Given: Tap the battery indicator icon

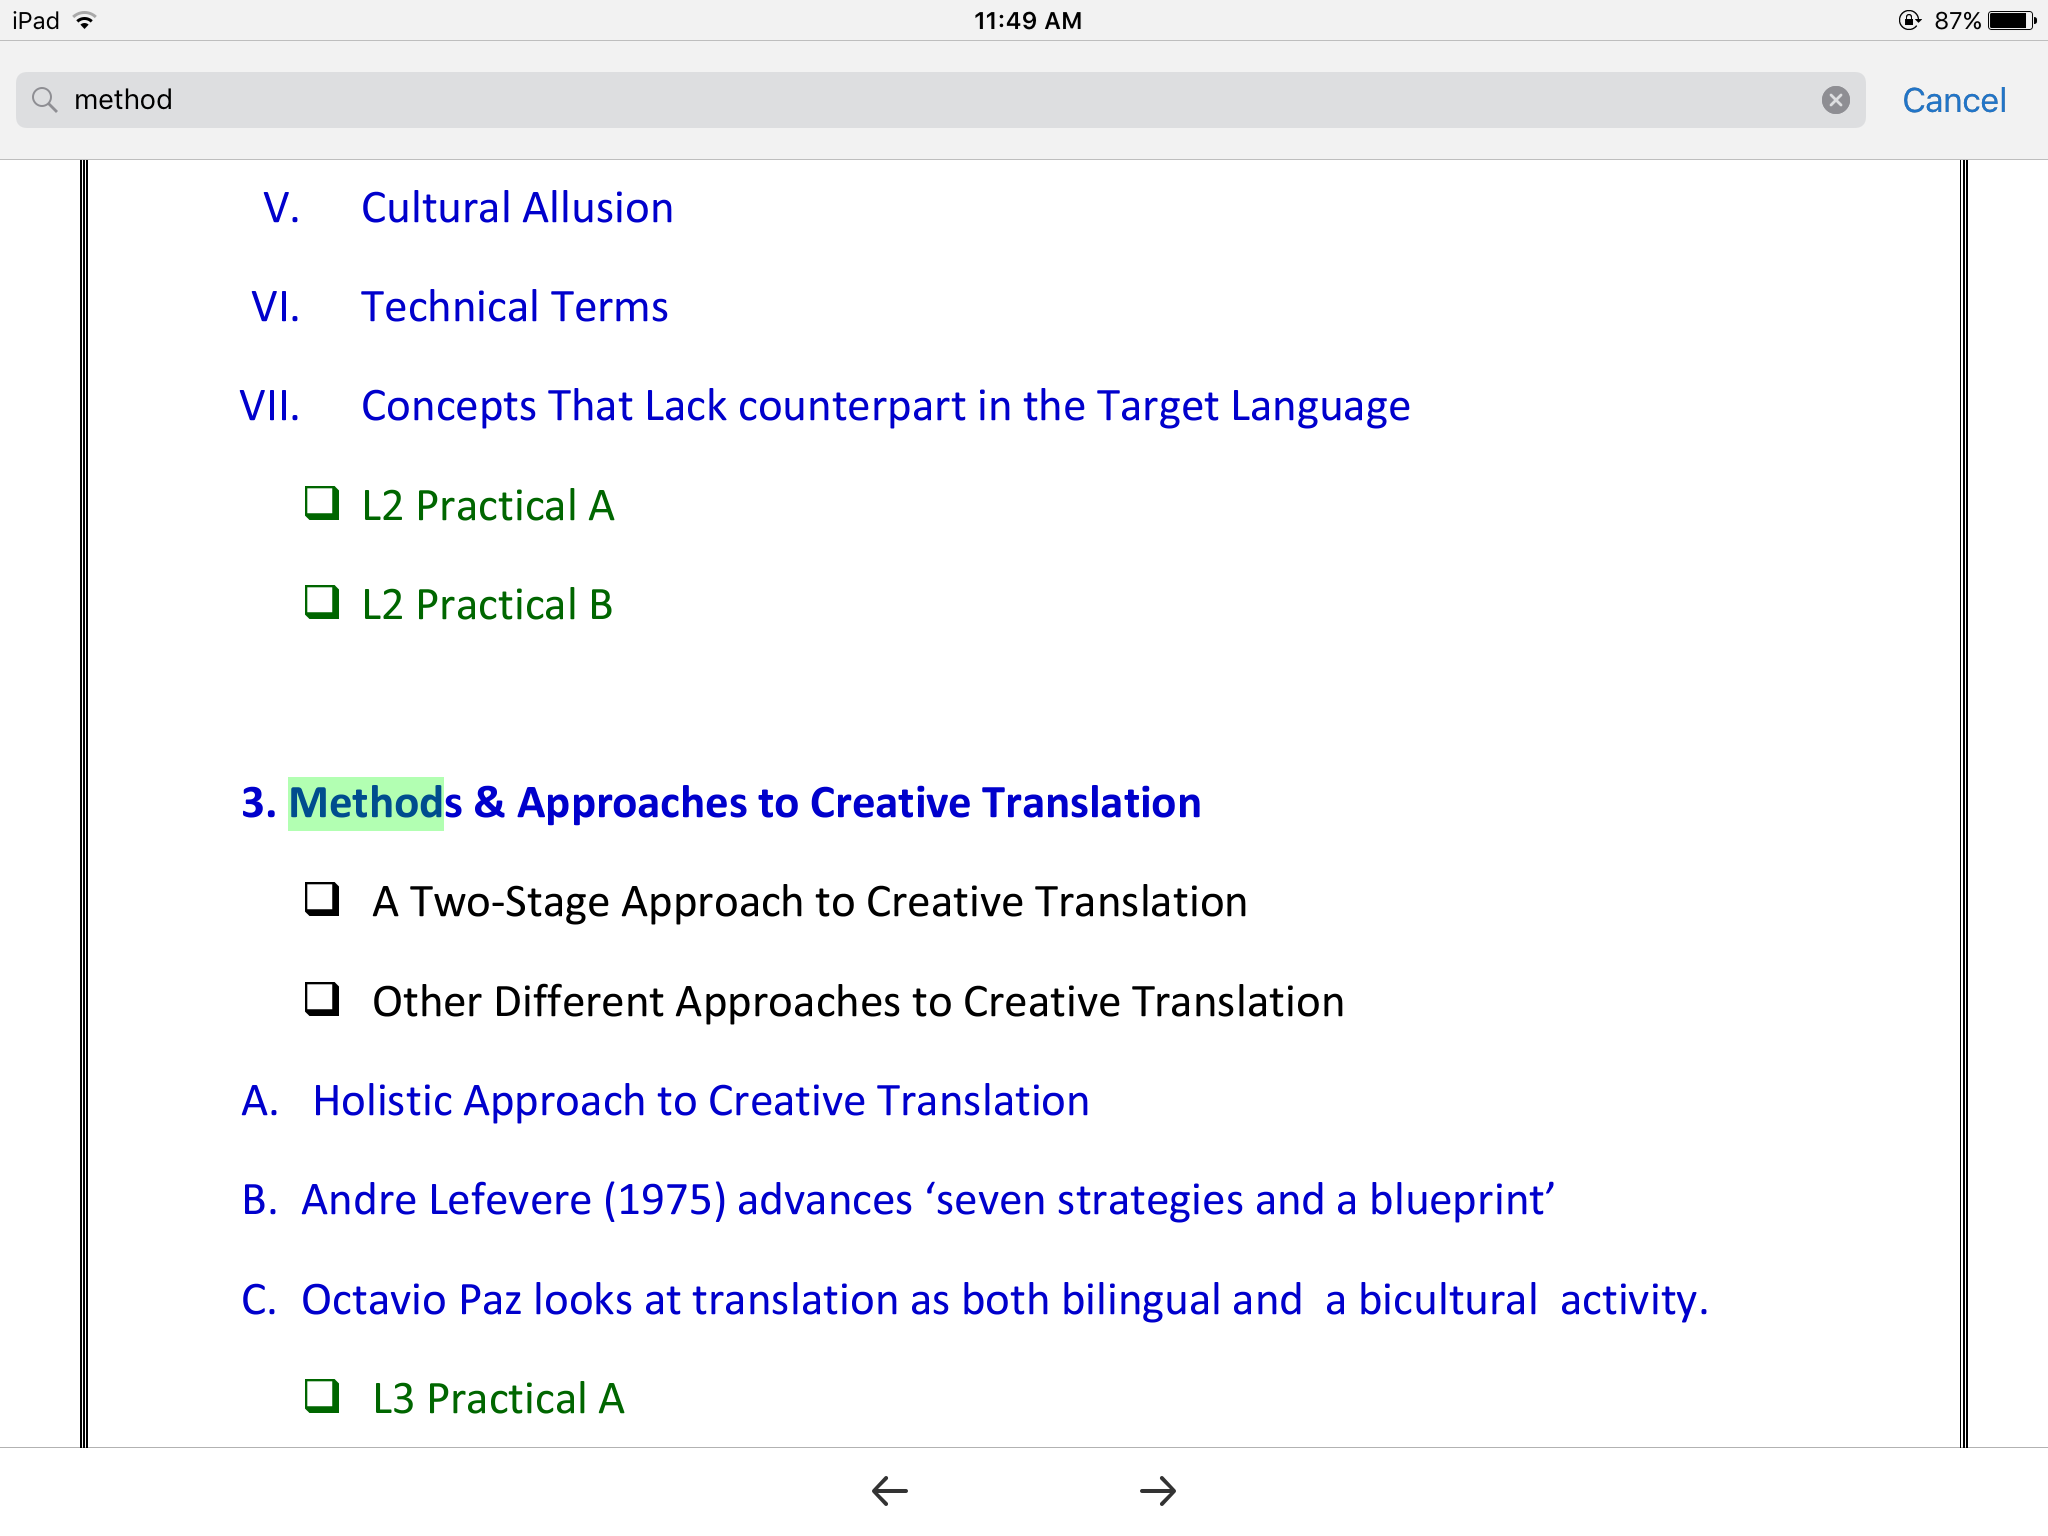Looking at the screenshot, I should tap(2012, 20).
